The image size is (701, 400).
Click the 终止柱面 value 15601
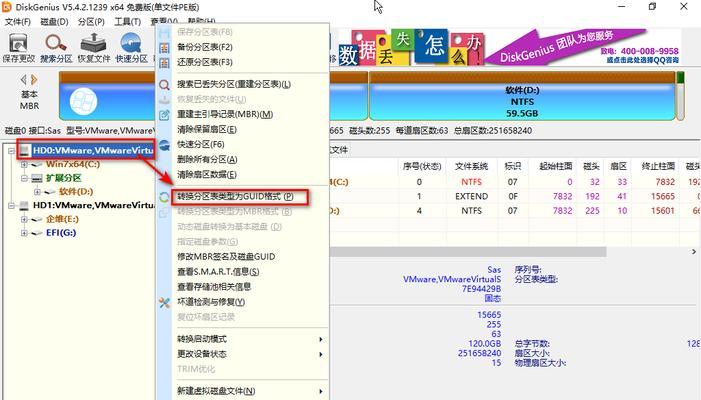(x=662, y=211)
